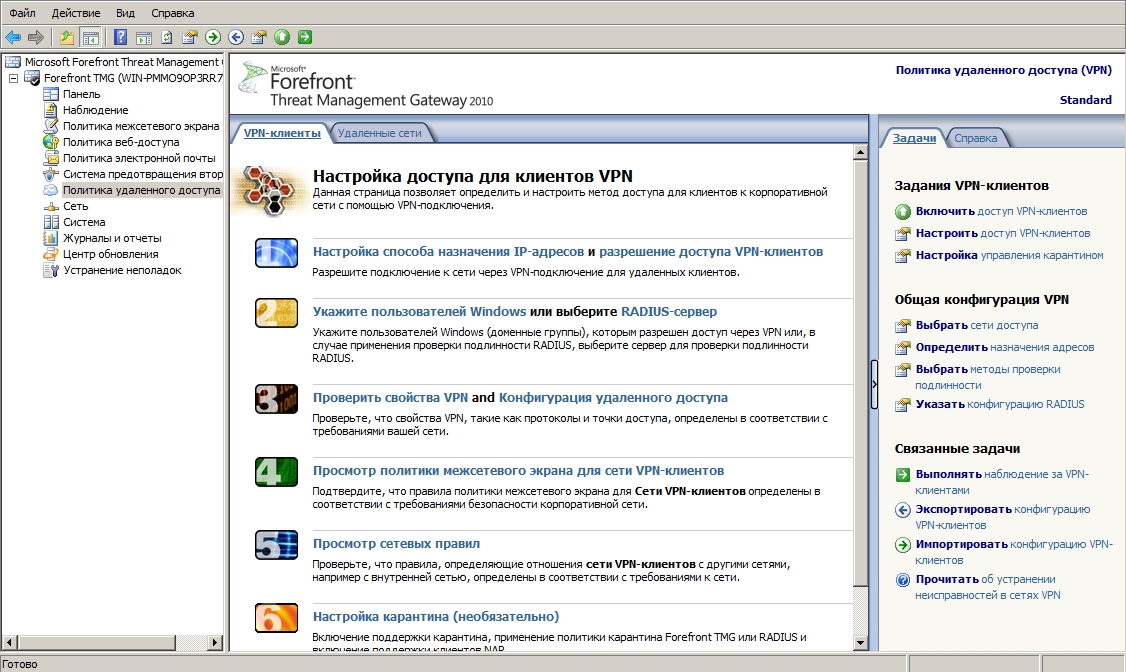Collapse the task pane with the splitter handle

(874, 384)
